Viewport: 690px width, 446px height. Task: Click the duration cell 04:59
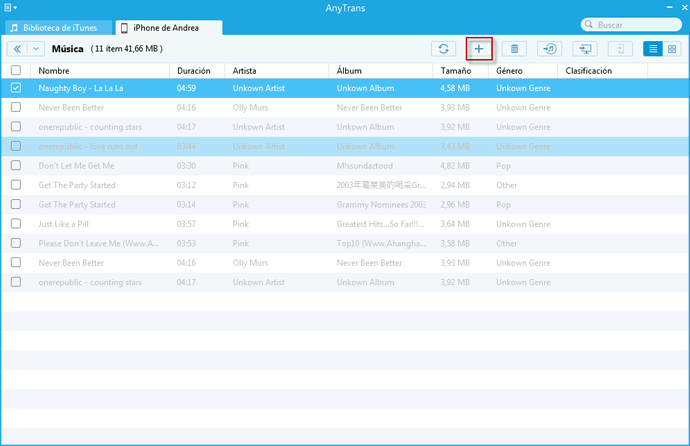coord(187,88)
